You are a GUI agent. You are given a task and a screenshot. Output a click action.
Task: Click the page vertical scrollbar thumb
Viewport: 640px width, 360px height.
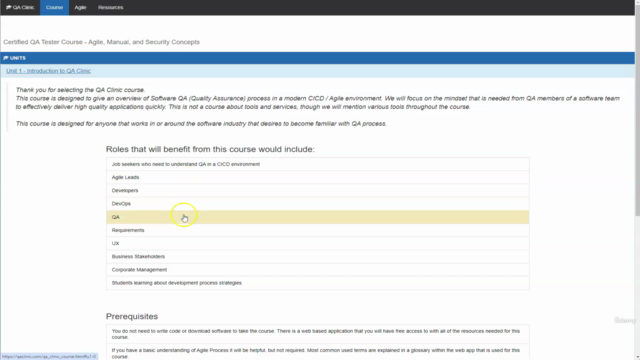point(637,110)
